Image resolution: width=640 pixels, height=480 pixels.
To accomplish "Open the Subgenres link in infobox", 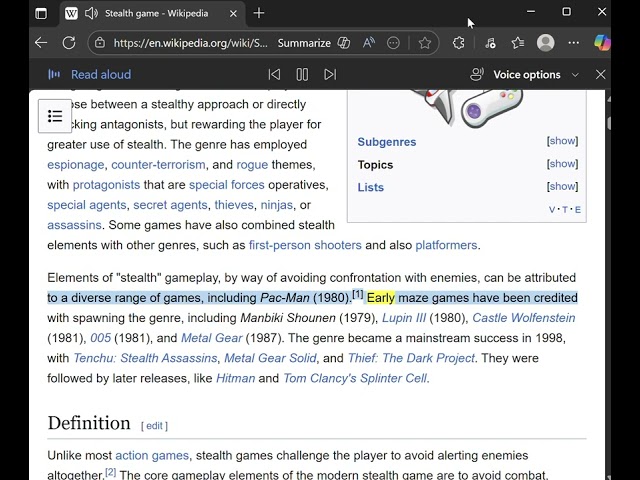I will click(387, 142).
